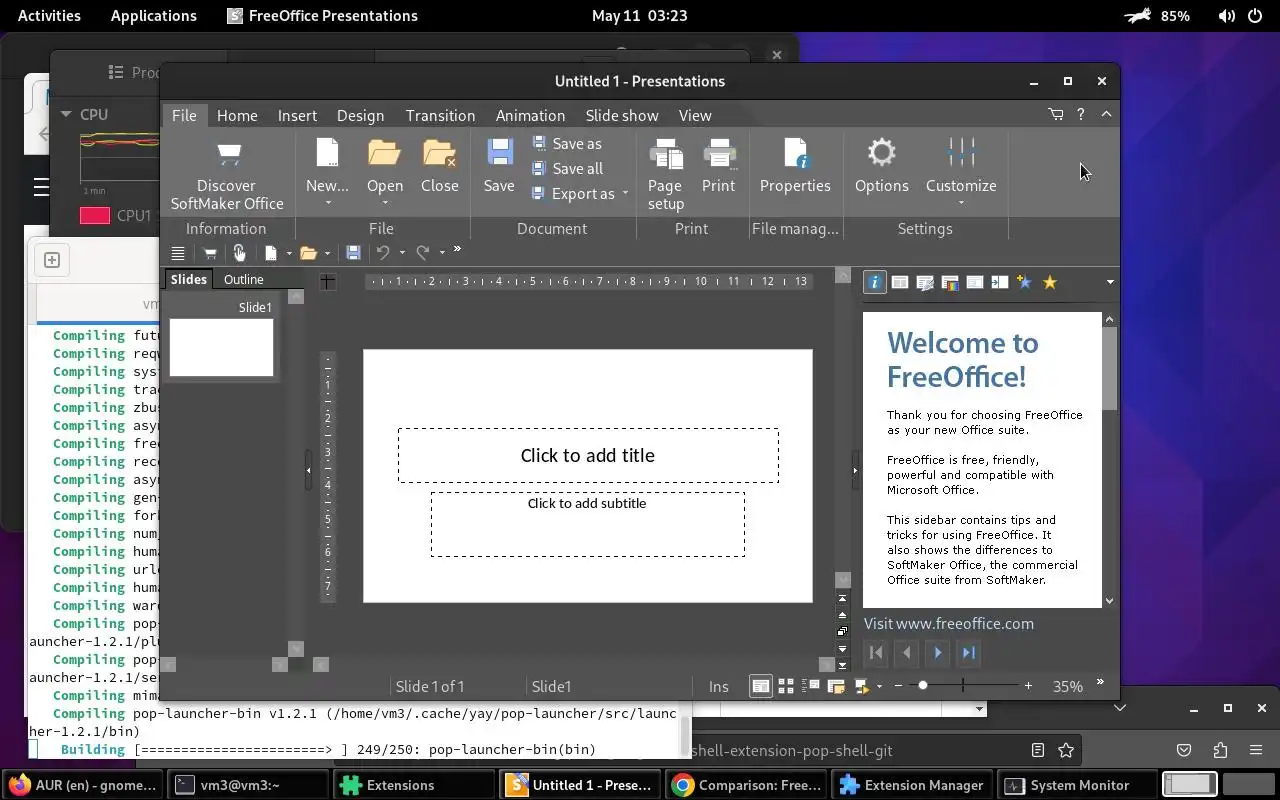The height and width of the screenshot is (800, 1280).
Task: Click the help question mark in ribbon corner
Action: point(1080,115)
